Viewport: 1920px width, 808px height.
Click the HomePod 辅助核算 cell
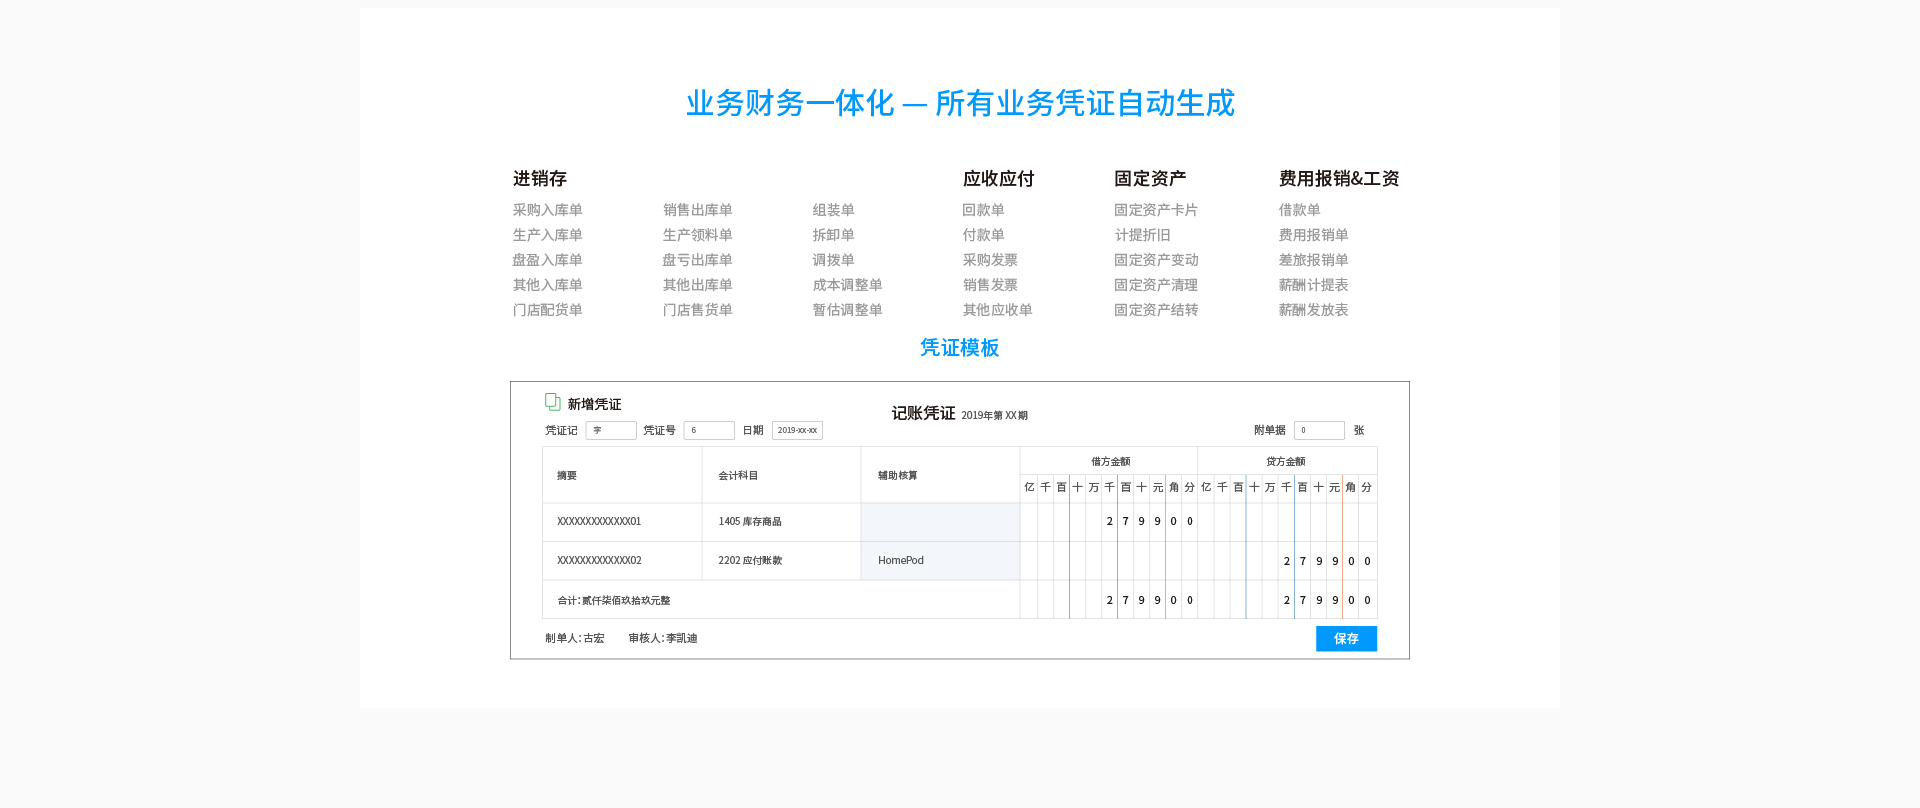[x=940, y=561]
